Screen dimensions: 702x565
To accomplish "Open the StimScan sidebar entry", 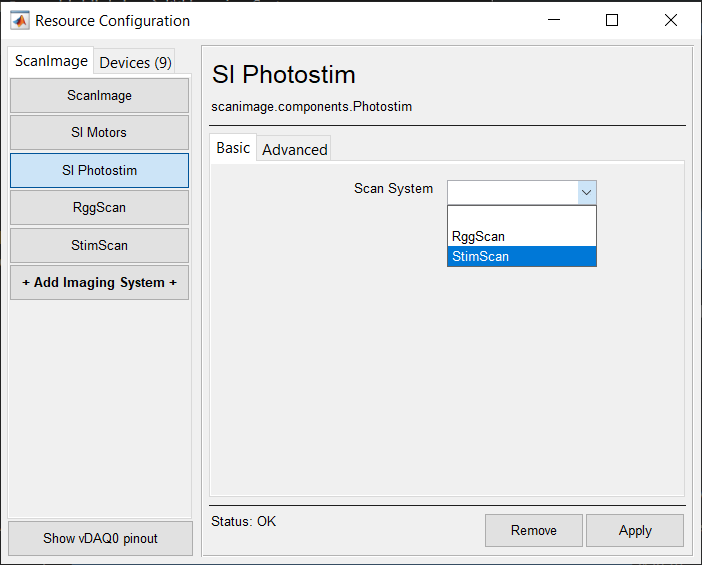I will 99,245.
